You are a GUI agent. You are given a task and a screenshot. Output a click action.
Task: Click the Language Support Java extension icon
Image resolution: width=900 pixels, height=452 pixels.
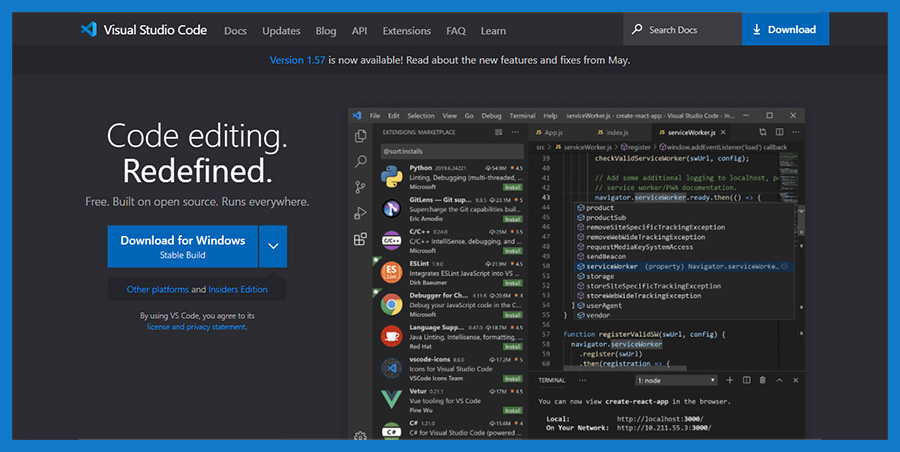(x=391, y=335)
